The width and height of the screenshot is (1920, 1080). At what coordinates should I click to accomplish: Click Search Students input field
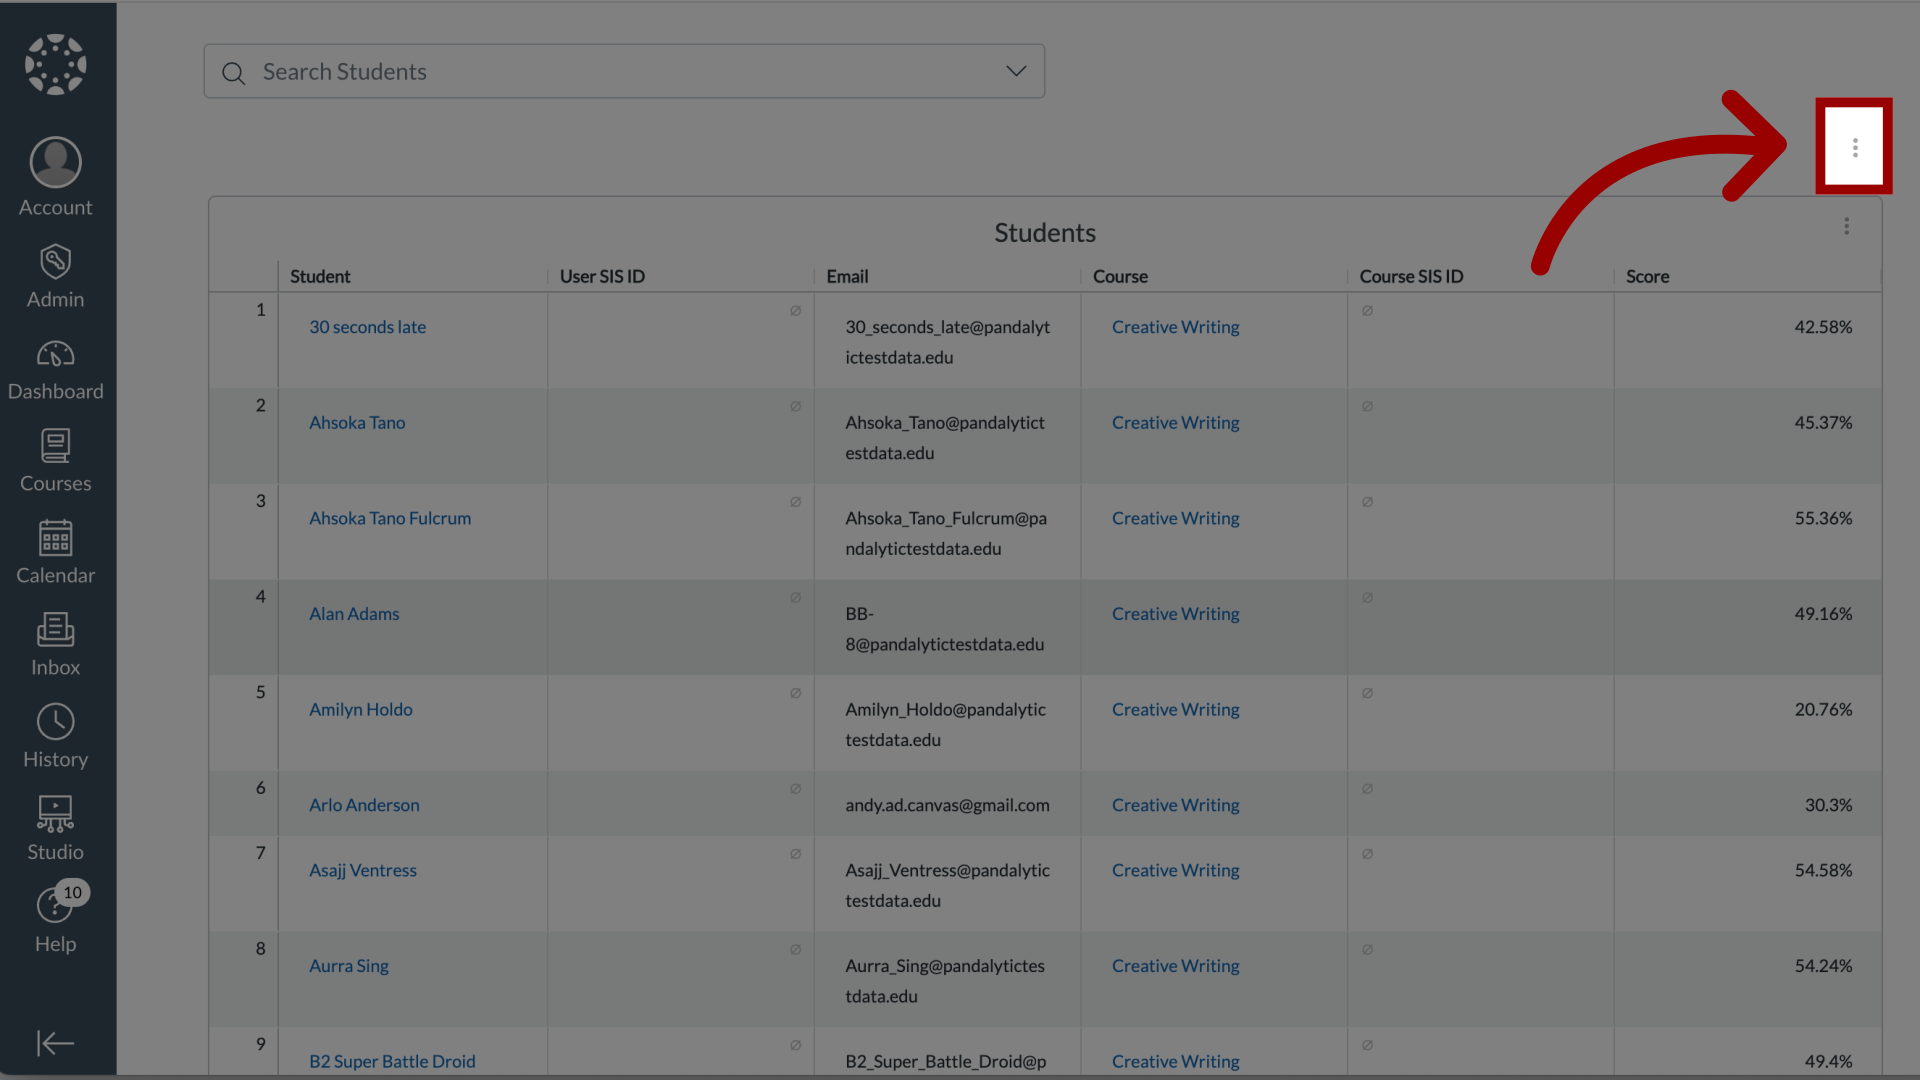click(624, 70)
